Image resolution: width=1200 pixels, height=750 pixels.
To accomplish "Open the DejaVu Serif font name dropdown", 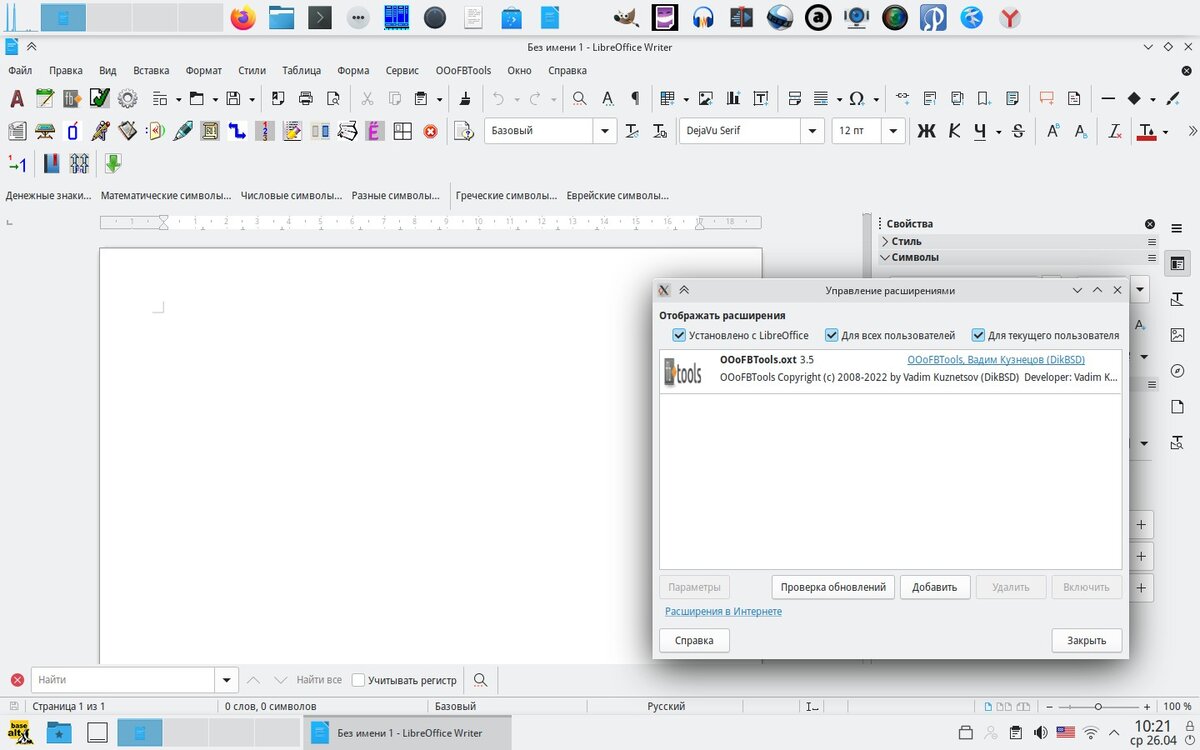I will click(812, 131).
